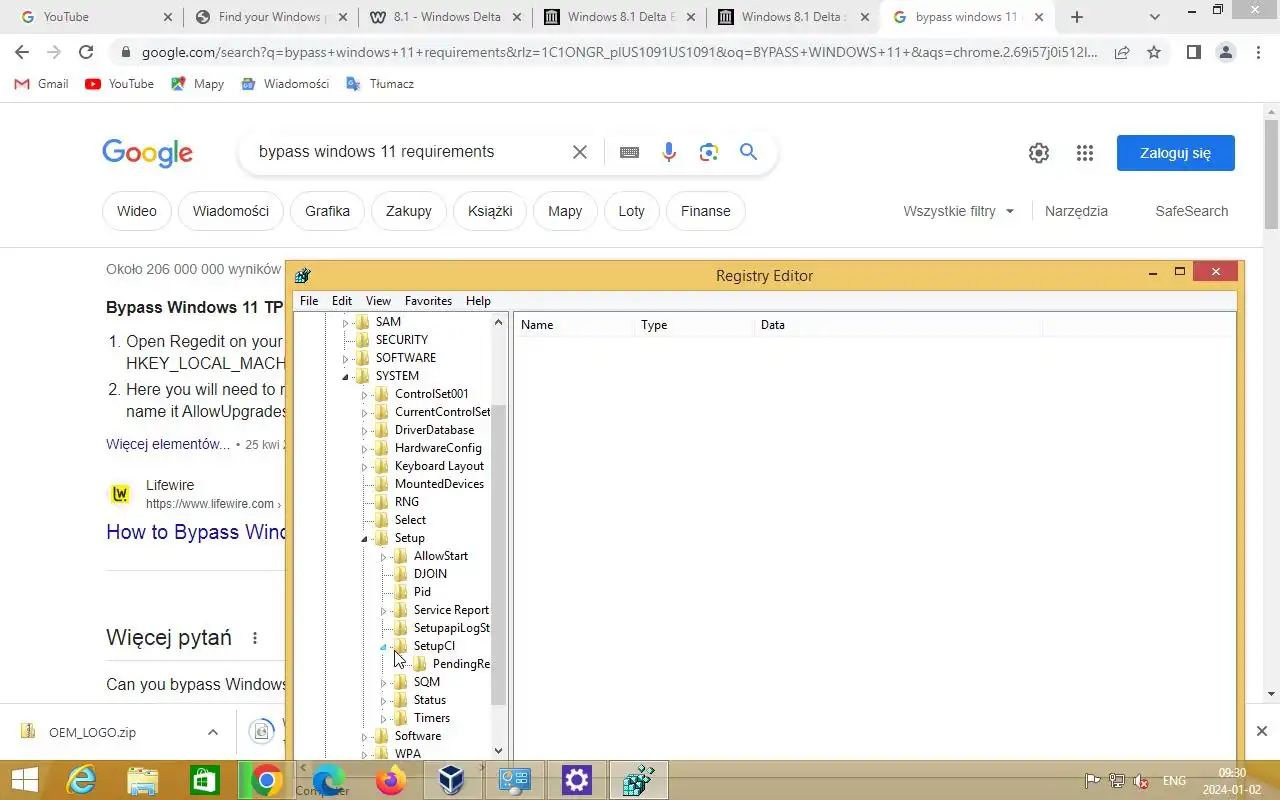Open the Registry Editor View menu
Viewport: 1280px width, 800px height.
378,301
